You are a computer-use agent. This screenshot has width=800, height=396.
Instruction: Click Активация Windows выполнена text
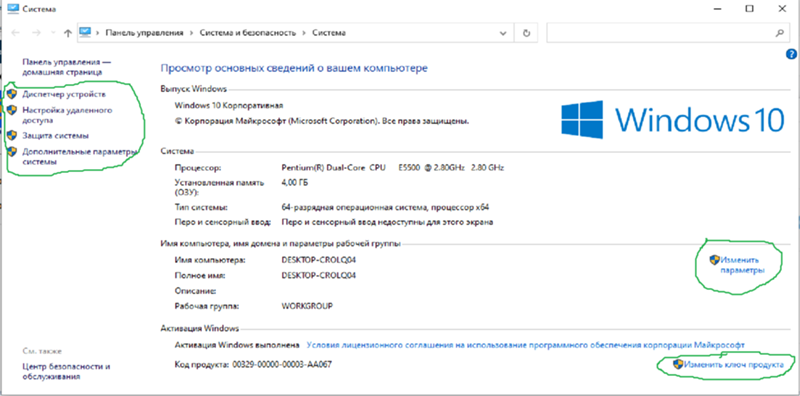[x=237, y=345]
